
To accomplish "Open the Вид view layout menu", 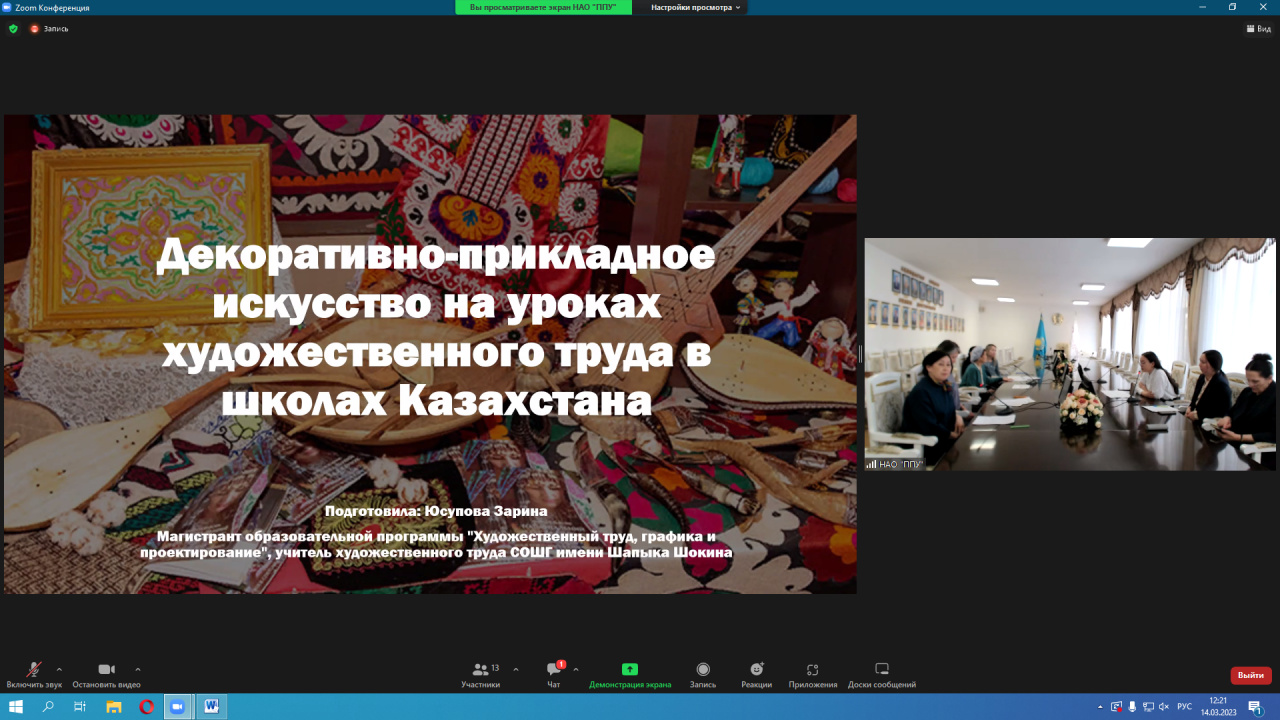I will 1258,29.
